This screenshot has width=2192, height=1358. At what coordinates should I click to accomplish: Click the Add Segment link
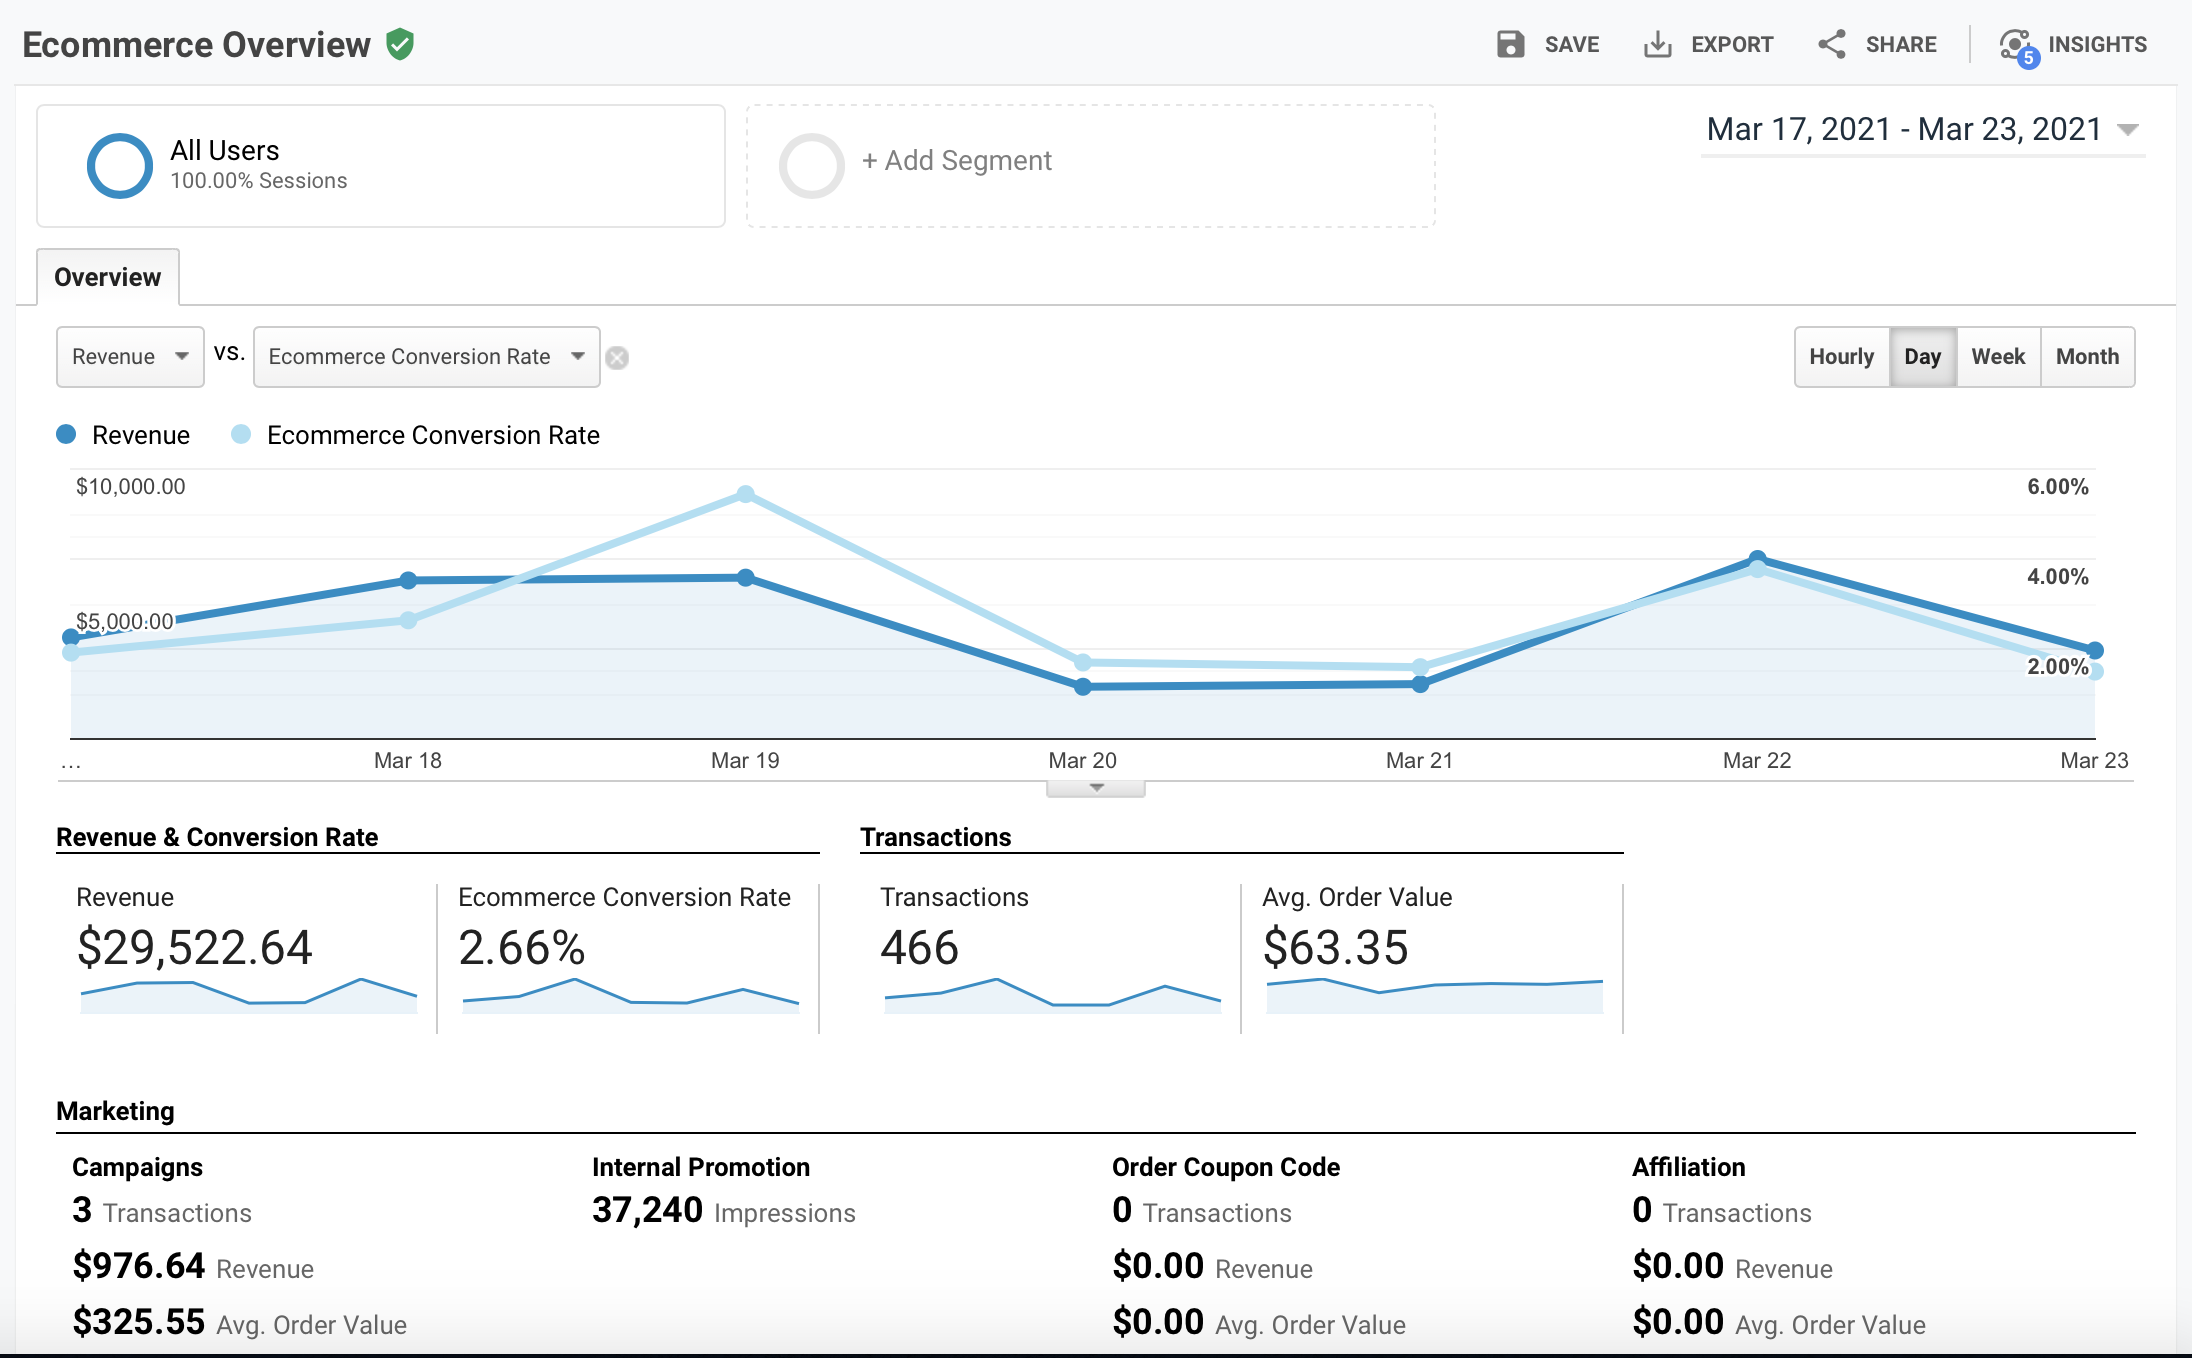coord(956,160)
